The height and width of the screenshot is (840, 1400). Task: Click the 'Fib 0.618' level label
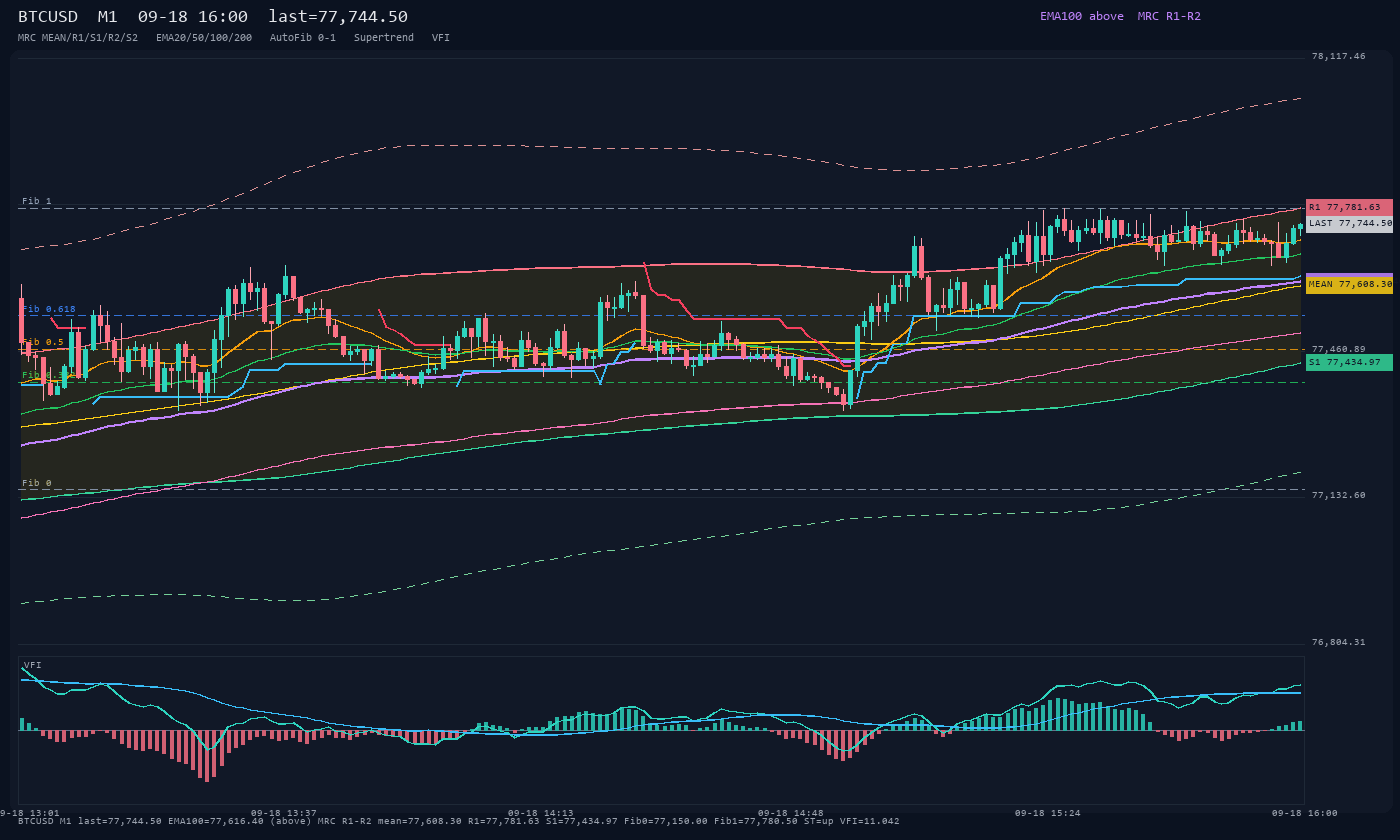coord(49,309)
